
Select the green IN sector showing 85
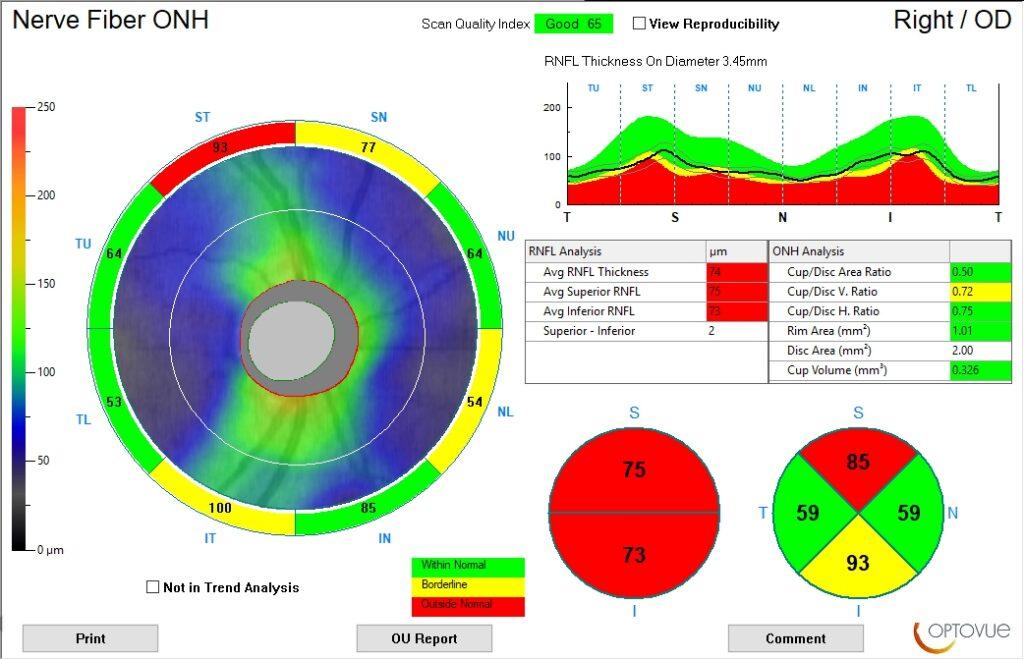[x=366, y=509]
